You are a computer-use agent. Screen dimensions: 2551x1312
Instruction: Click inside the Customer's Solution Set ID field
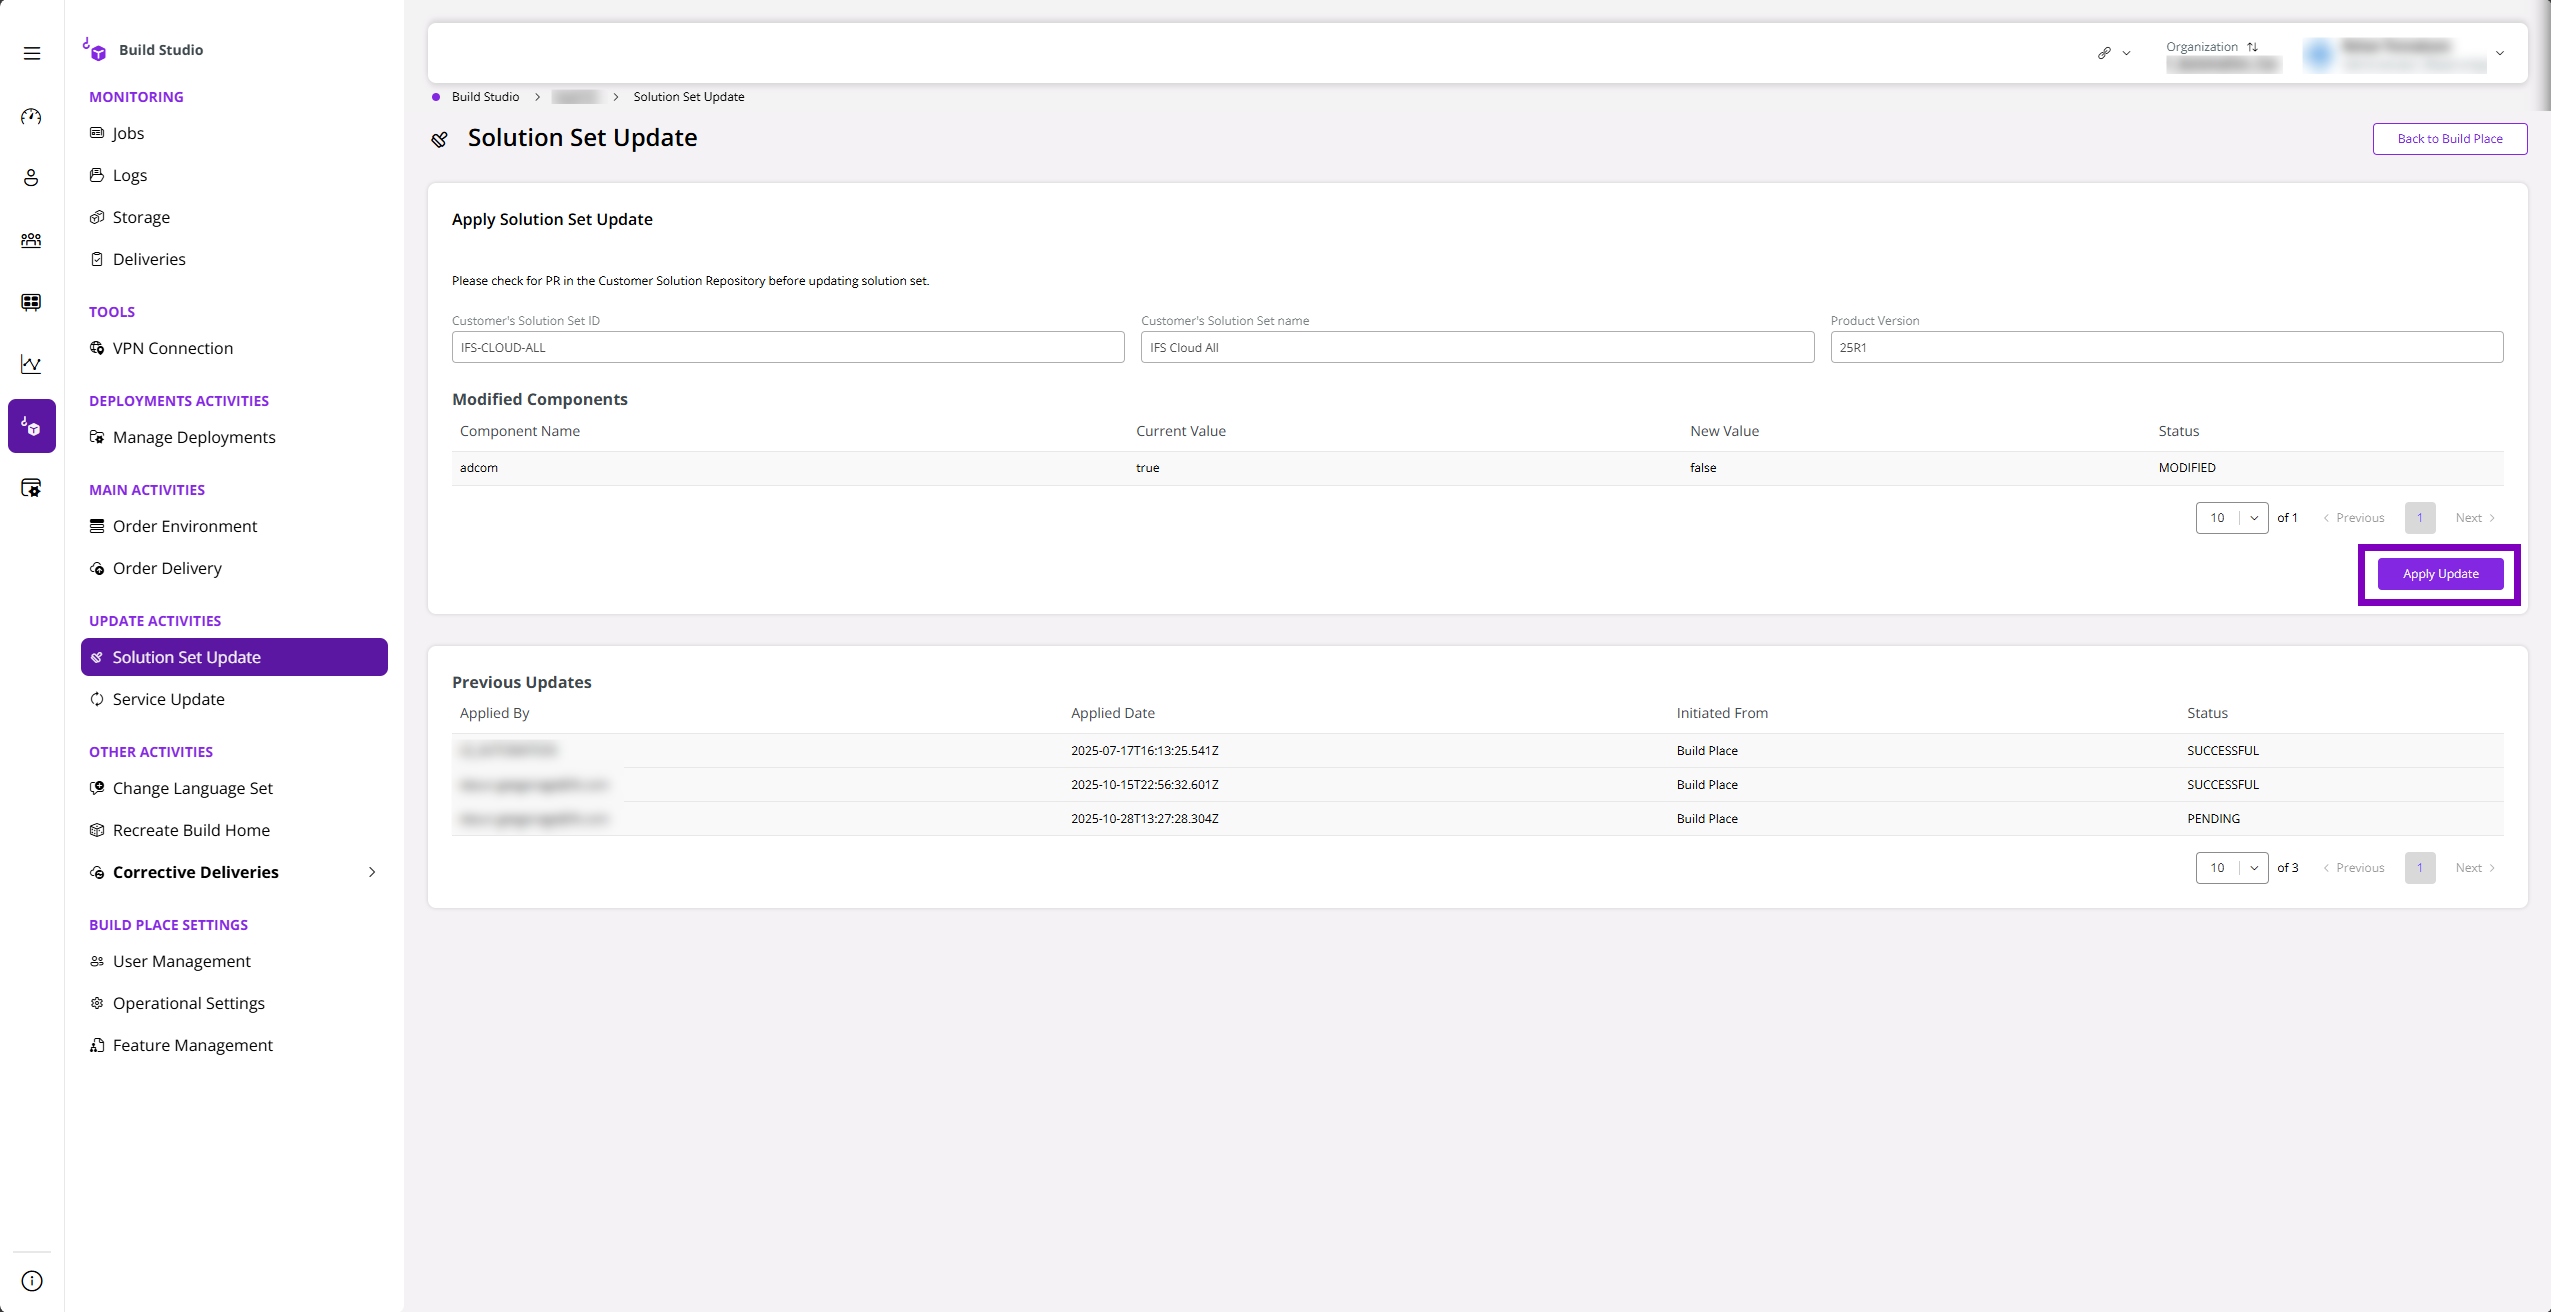[x=786, y=347]
